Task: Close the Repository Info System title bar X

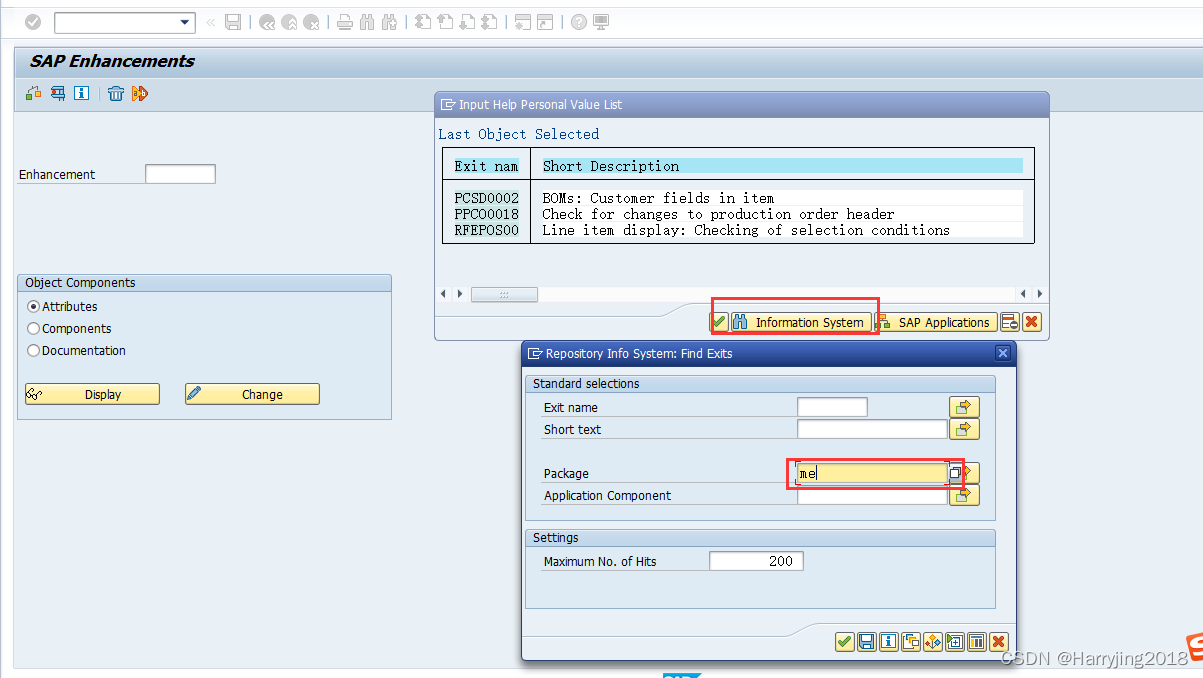Action: (1003, 353)
